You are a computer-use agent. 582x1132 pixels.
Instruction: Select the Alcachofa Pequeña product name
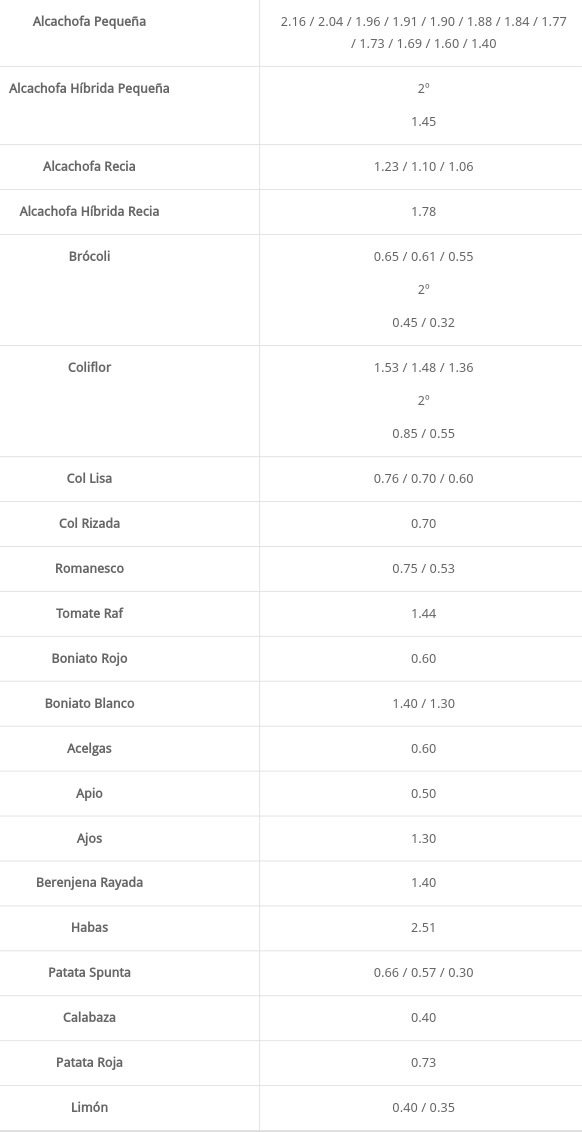point(90,22)
